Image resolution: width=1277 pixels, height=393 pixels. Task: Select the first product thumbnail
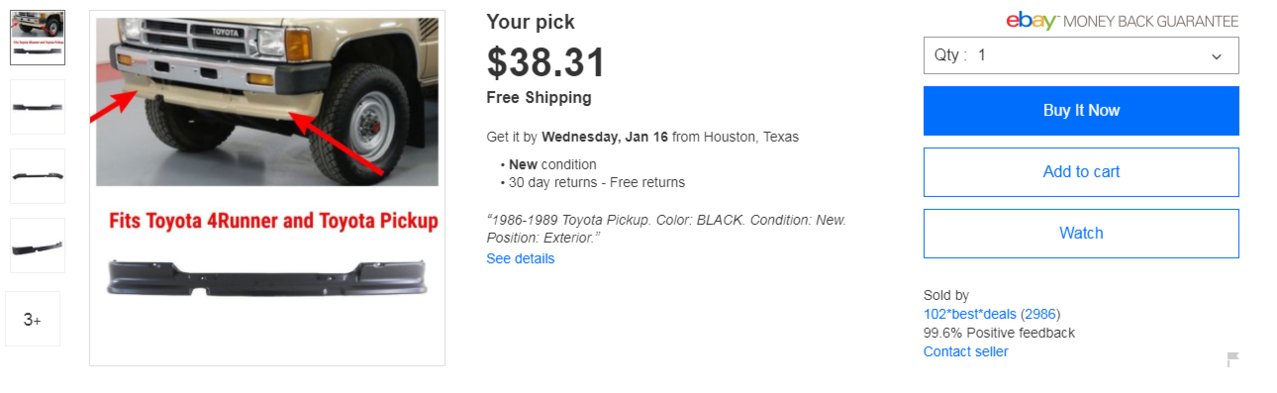pos(37,38)
